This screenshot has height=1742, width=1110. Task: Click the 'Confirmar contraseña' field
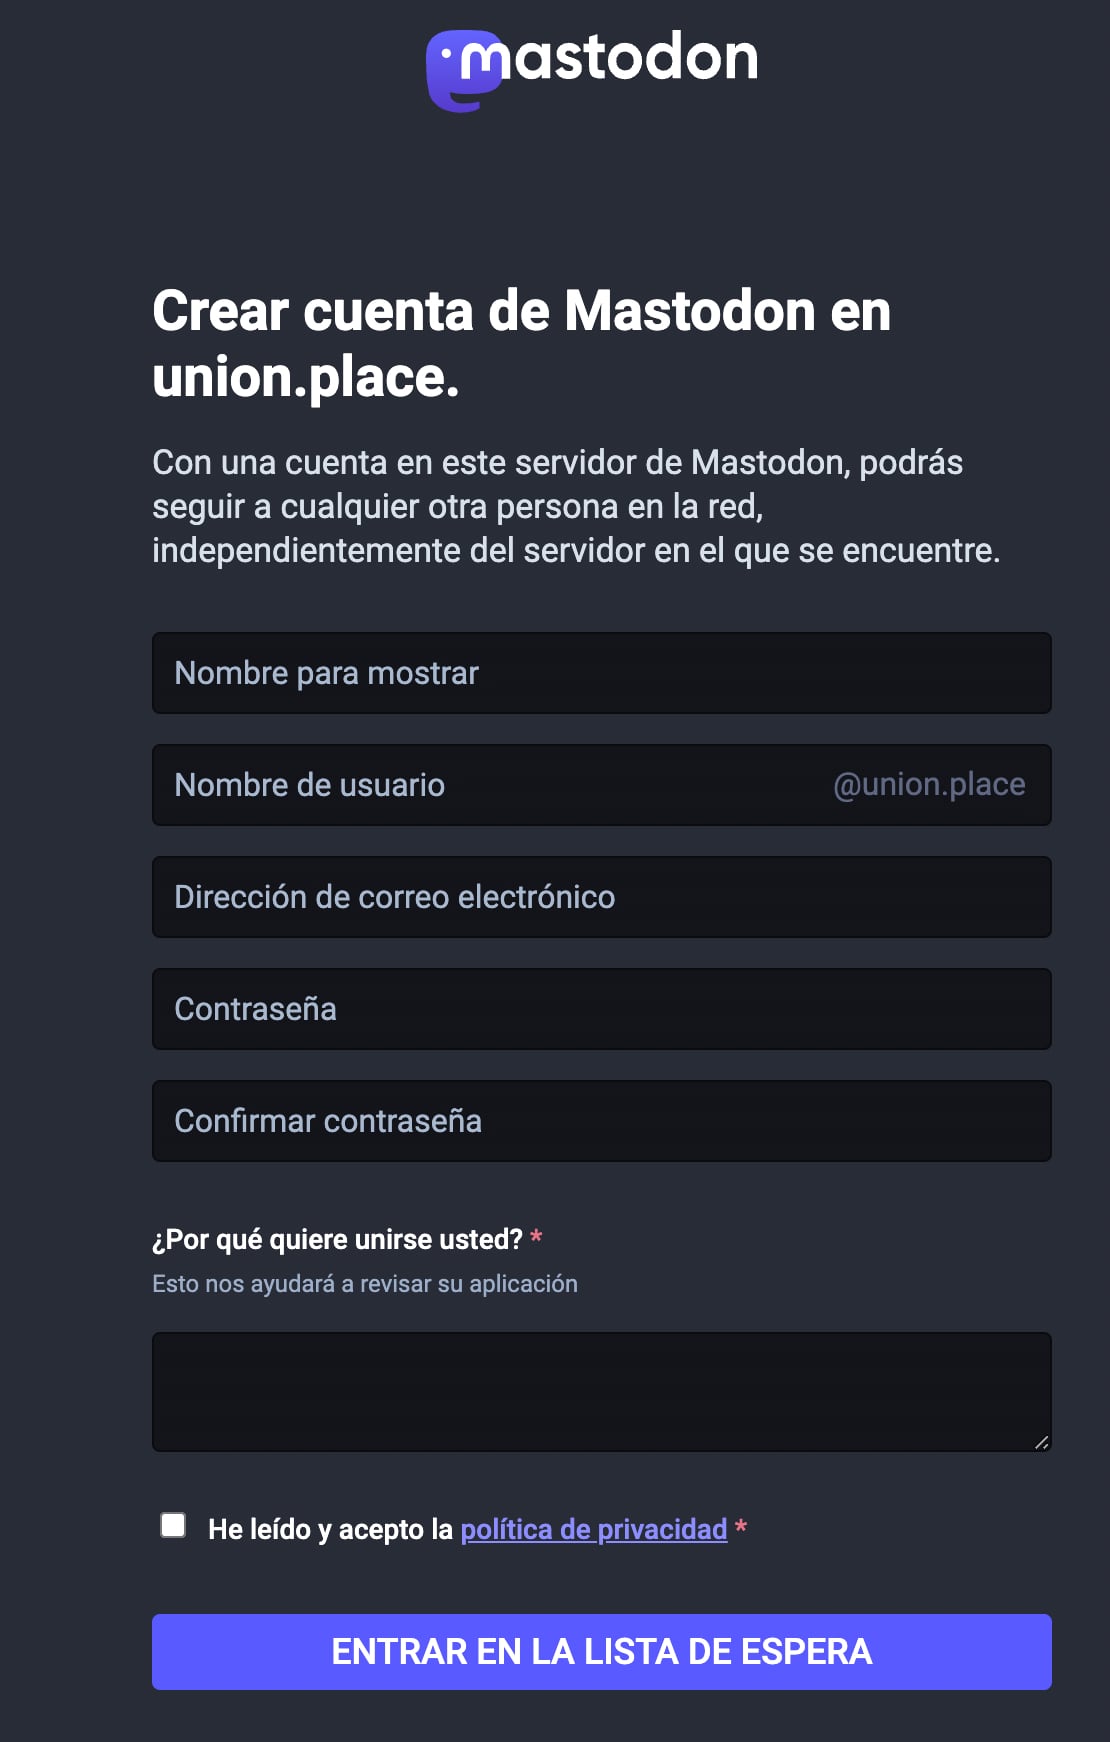600,1121
